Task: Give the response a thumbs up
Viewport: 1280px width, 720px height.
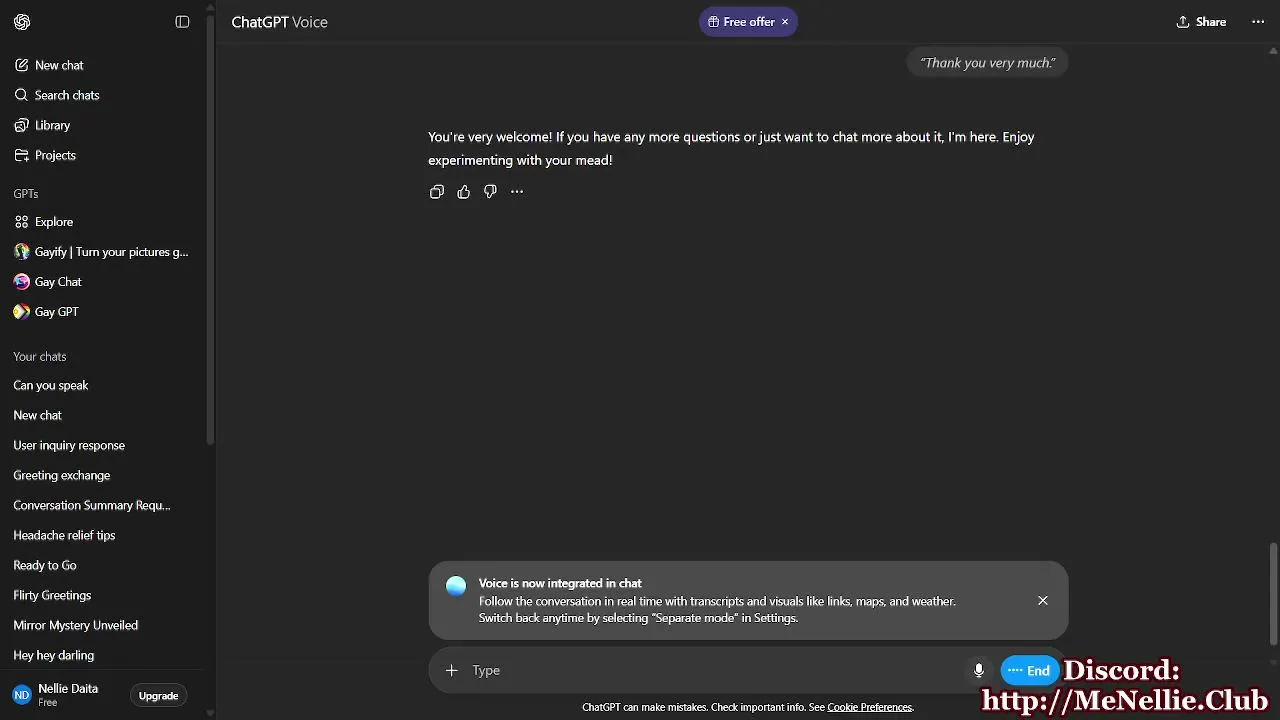Action: point(463,192)
